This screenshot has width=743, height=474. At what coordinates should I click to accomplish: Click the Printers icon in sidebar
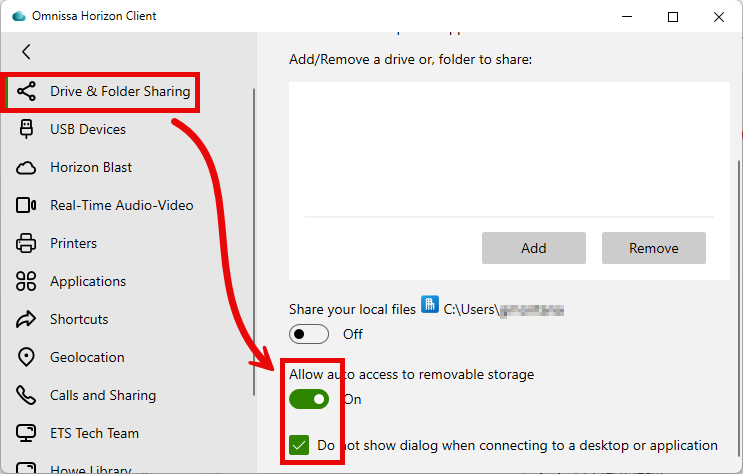(27, 243)
